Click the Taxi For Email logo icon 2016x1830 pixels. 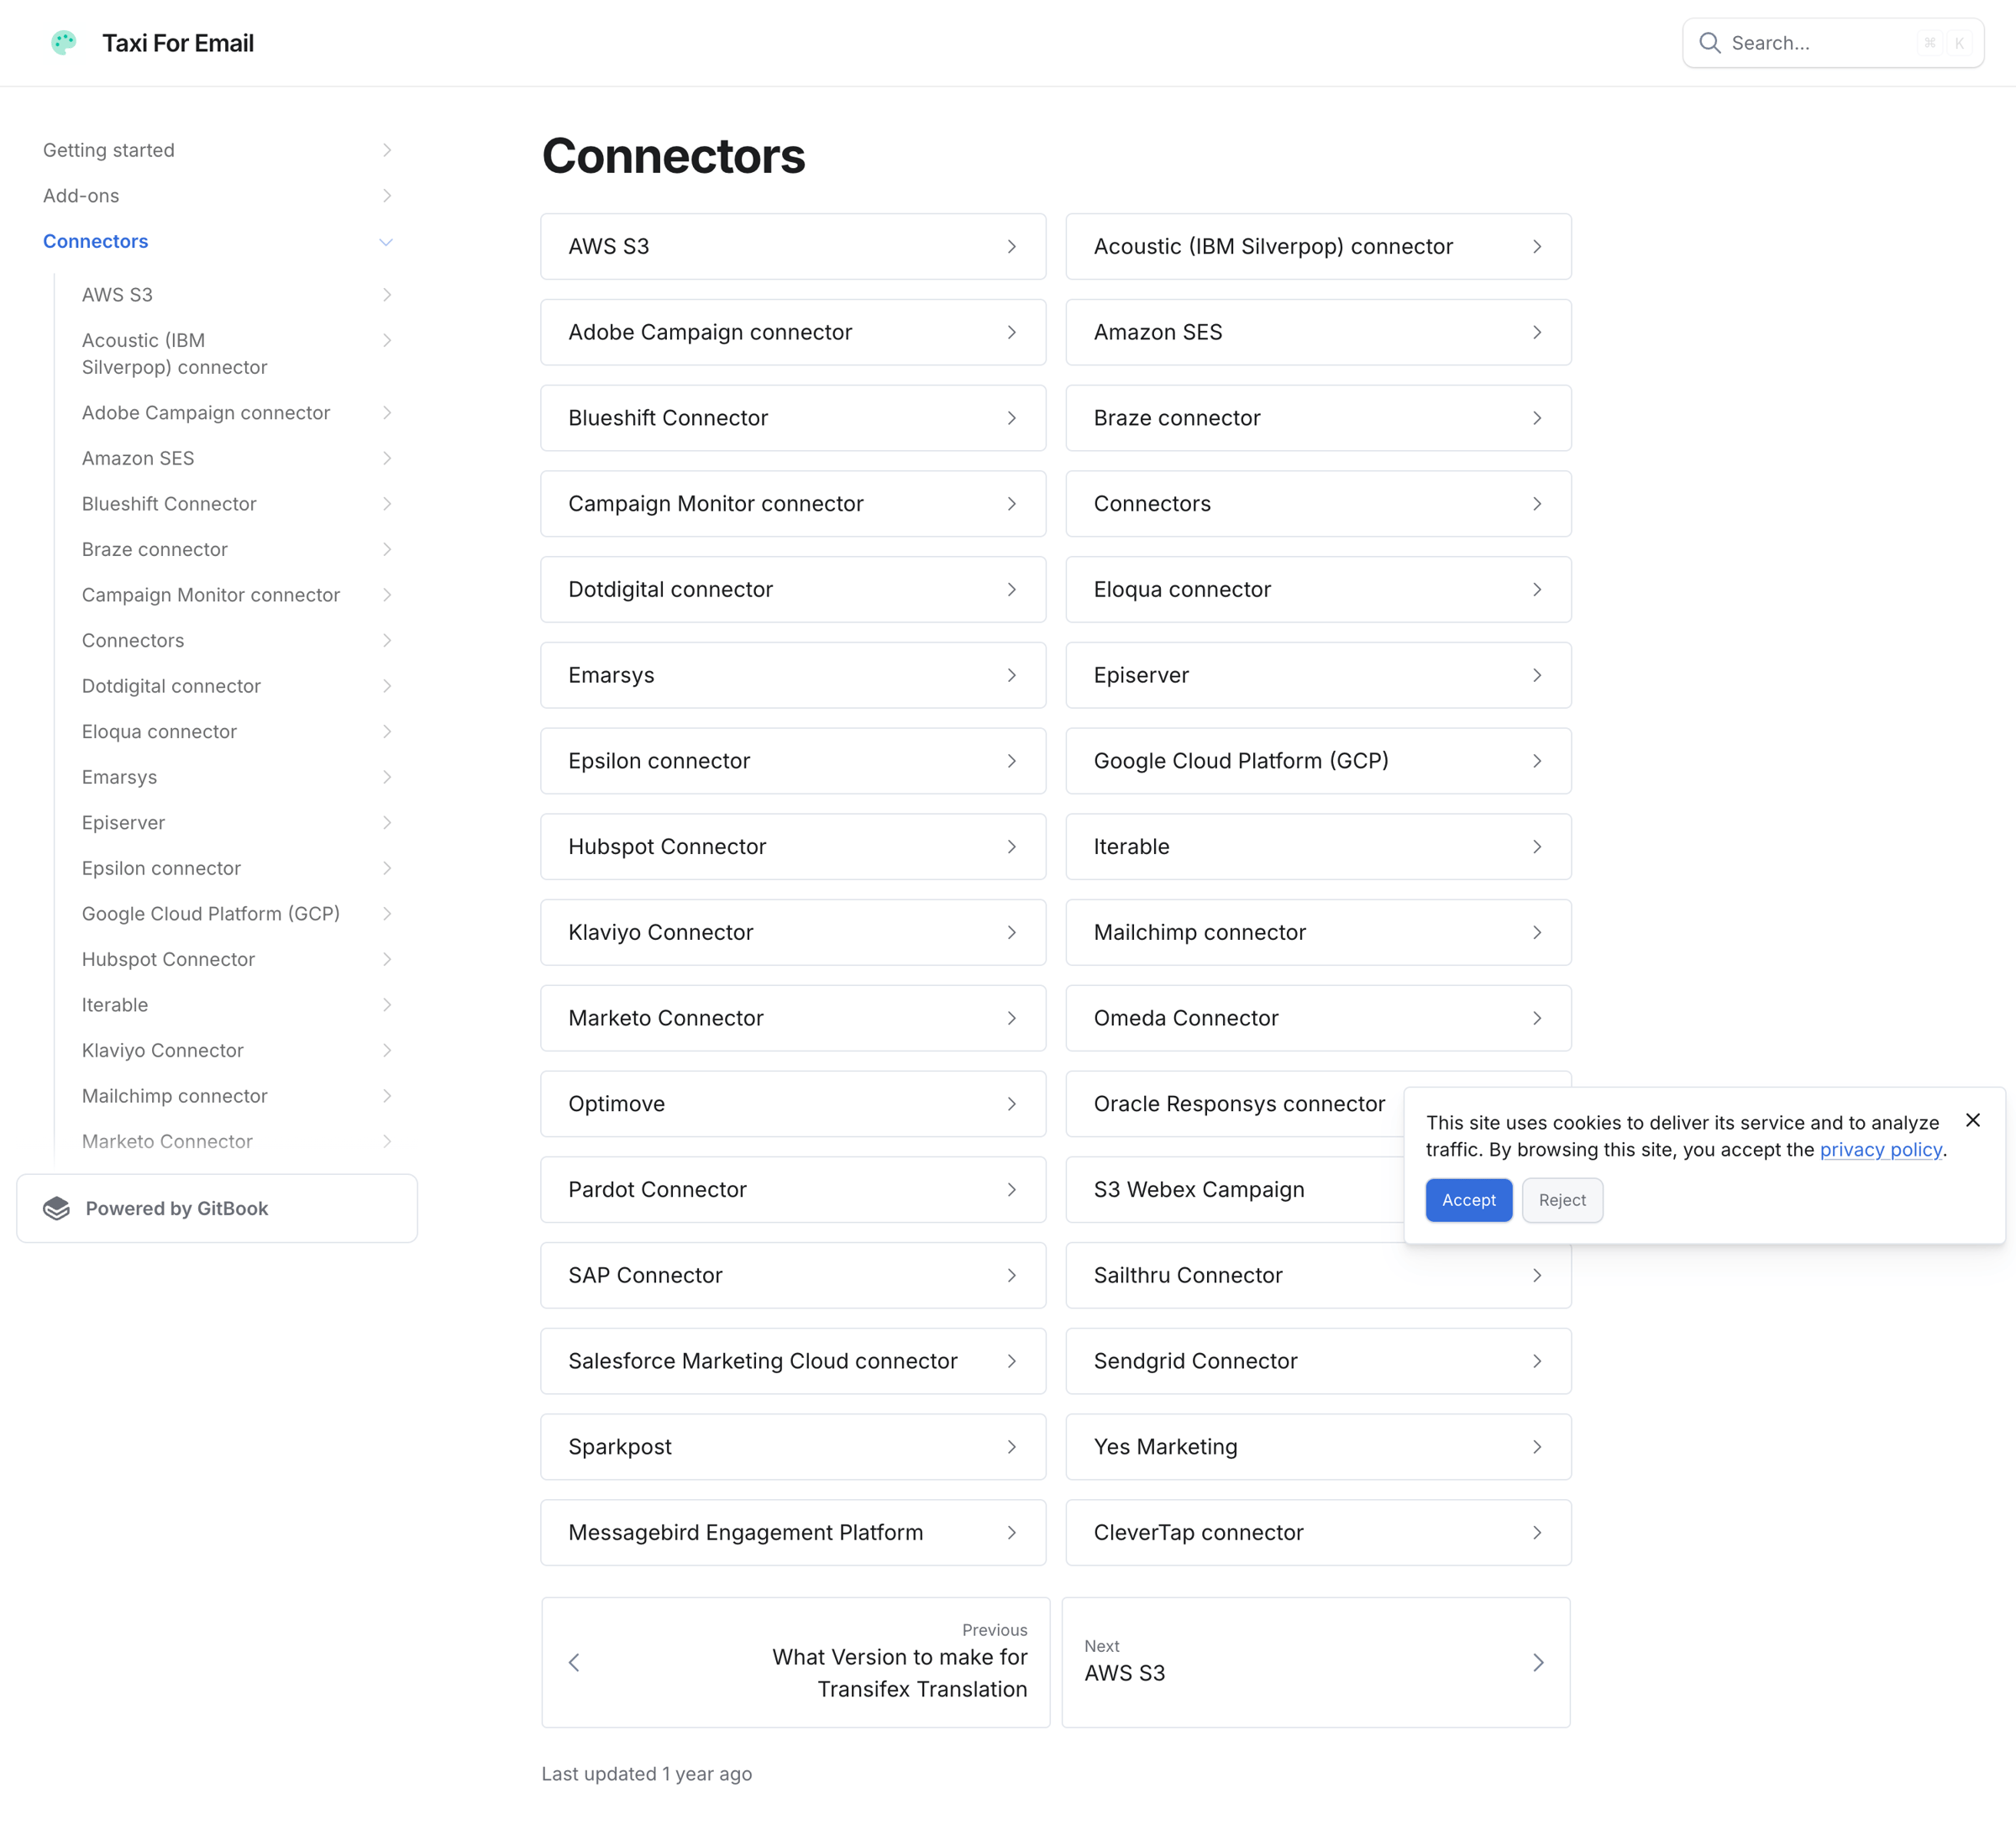[x=64, y=43]
